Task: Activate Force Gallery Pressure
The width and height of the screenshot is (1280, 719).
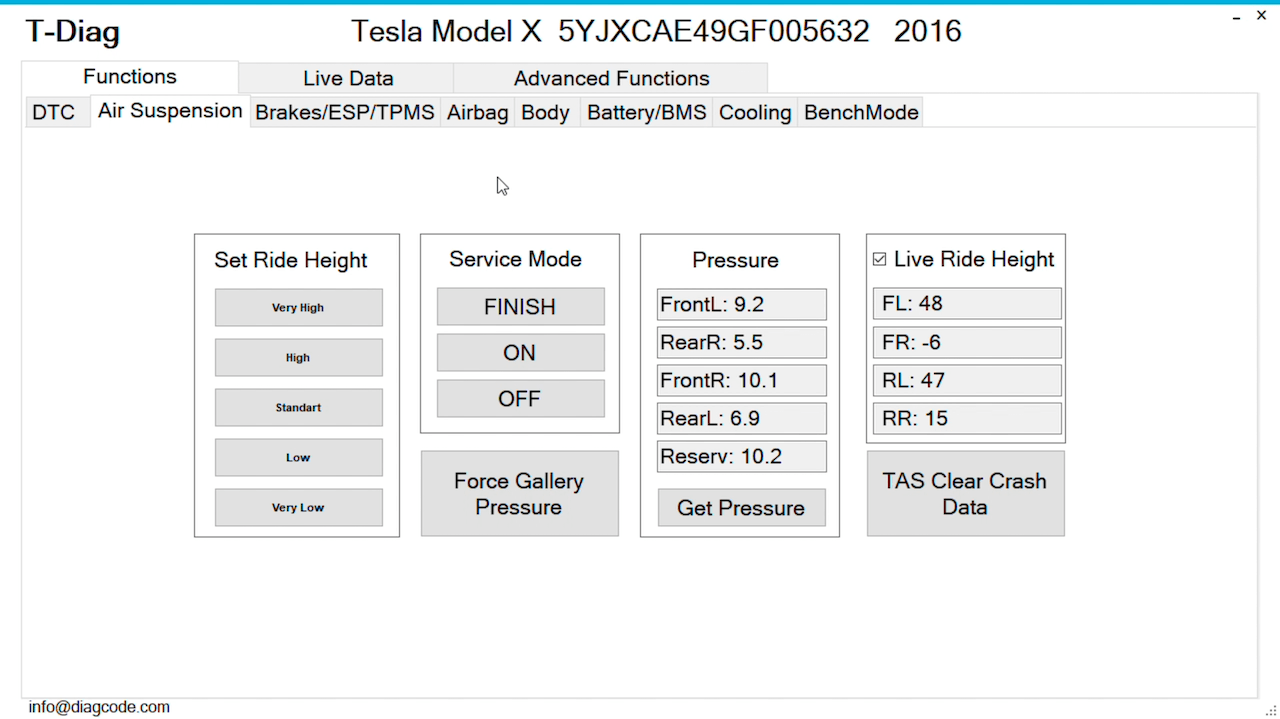Action: [519, 493]
